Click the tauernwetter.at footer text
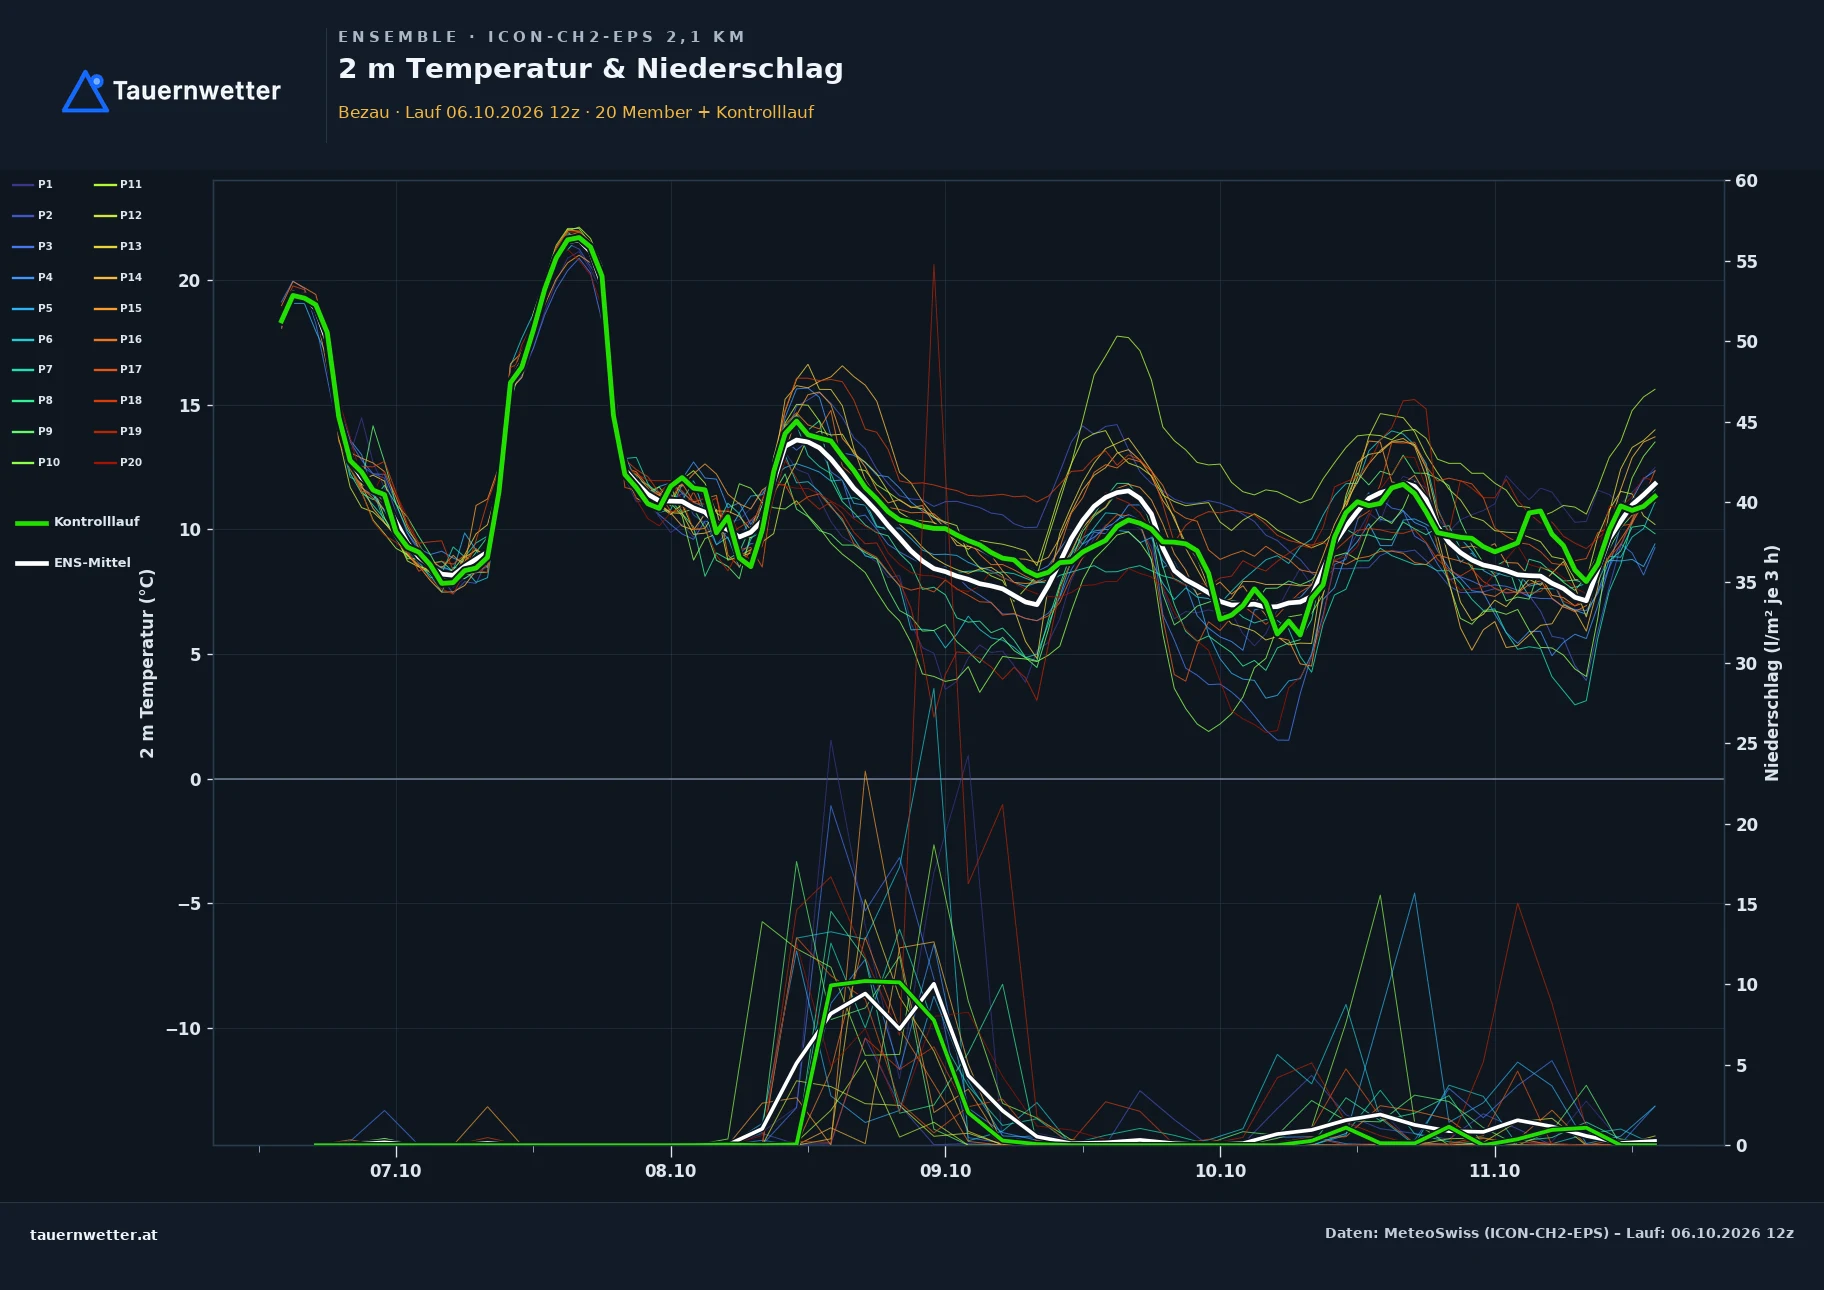The width and height of the screenshot is (1824, 1290). pyautogui.click(x=94, y=1235)
